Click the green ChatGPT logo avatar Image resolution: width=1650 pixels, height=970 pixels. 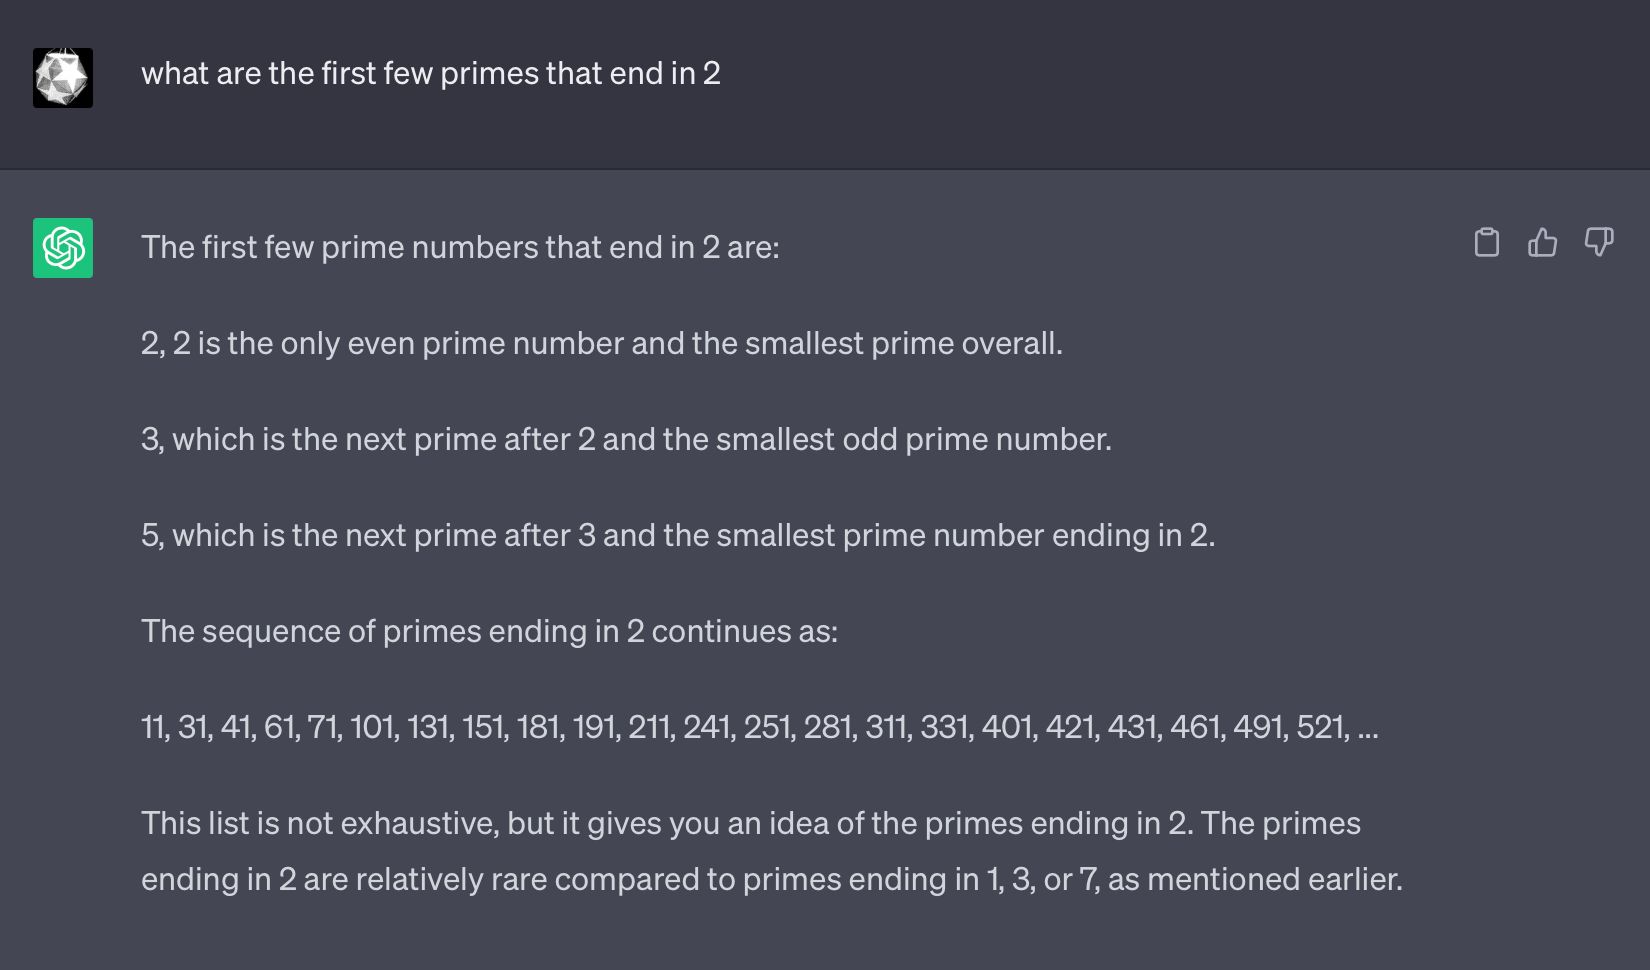tap(63, 248)
